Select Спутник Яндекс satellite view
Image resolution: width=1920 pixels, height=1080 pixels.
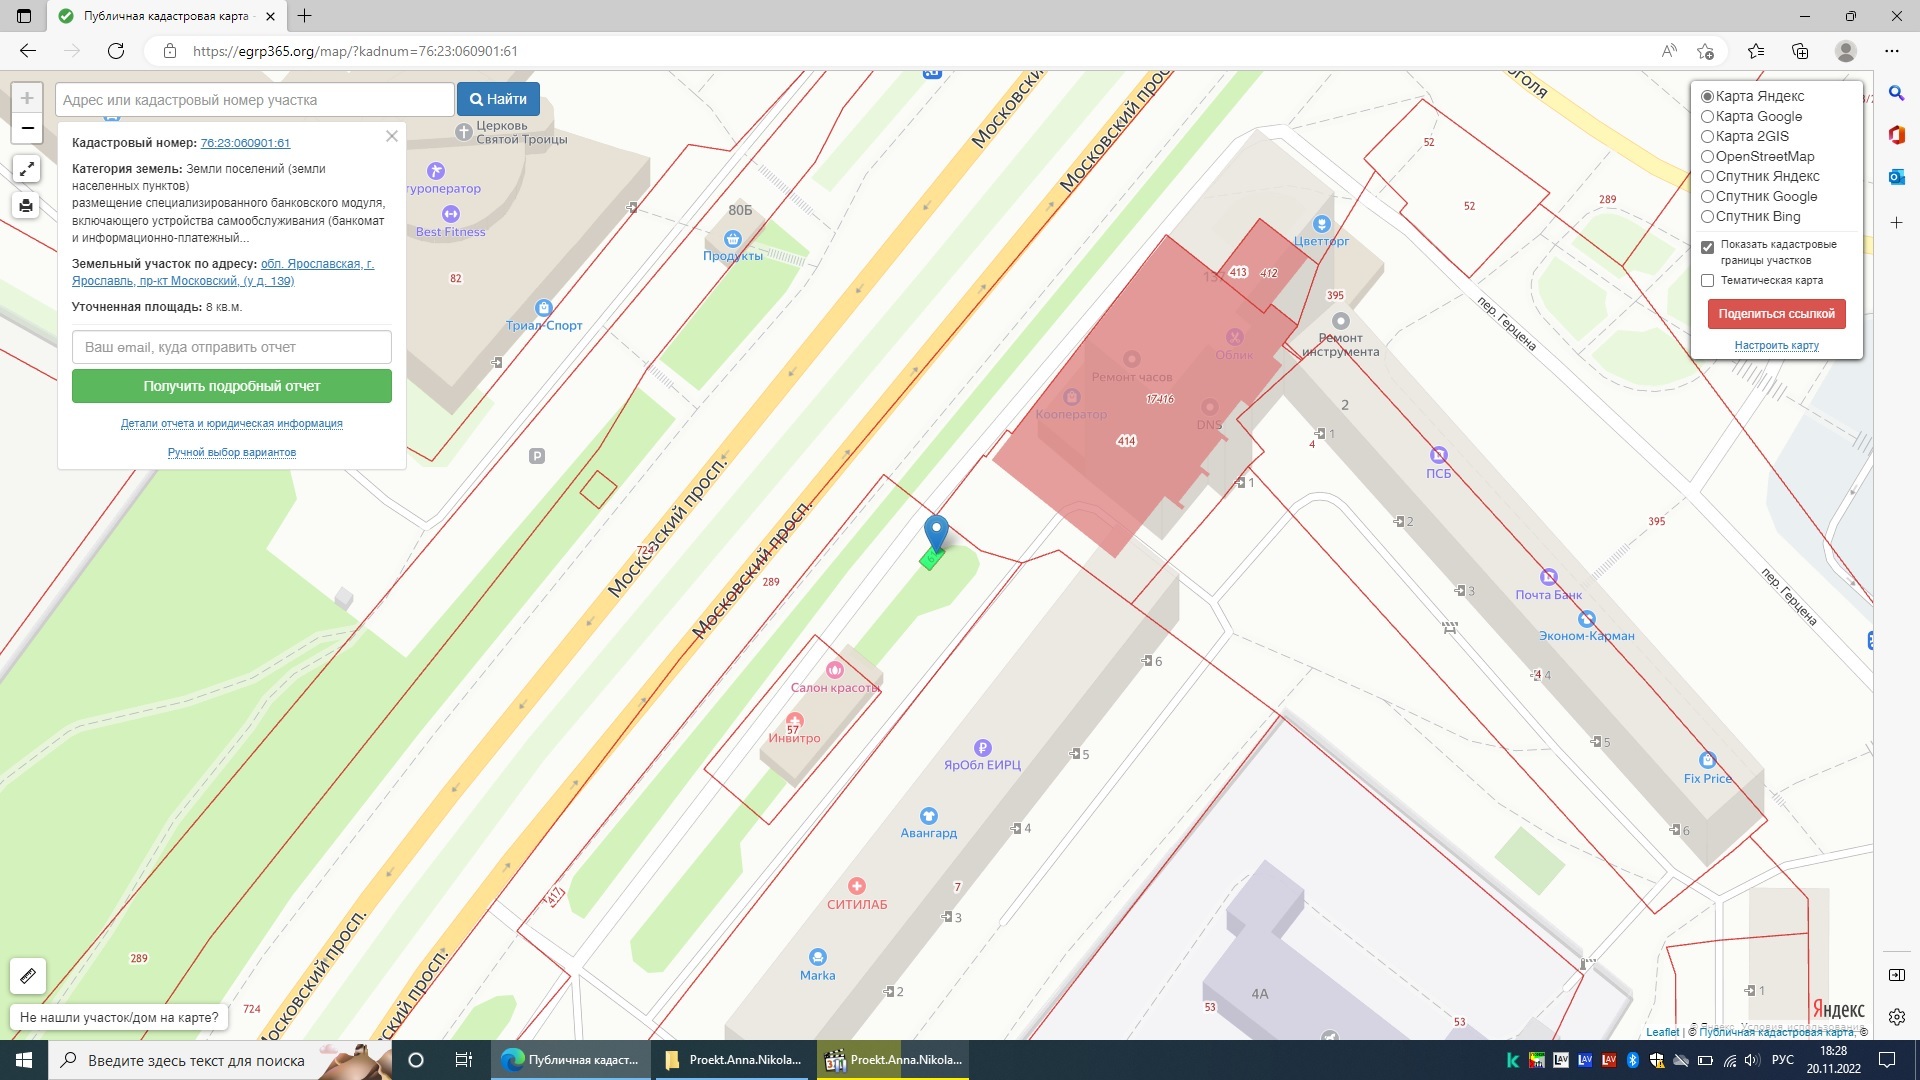tap(1708, 175)
